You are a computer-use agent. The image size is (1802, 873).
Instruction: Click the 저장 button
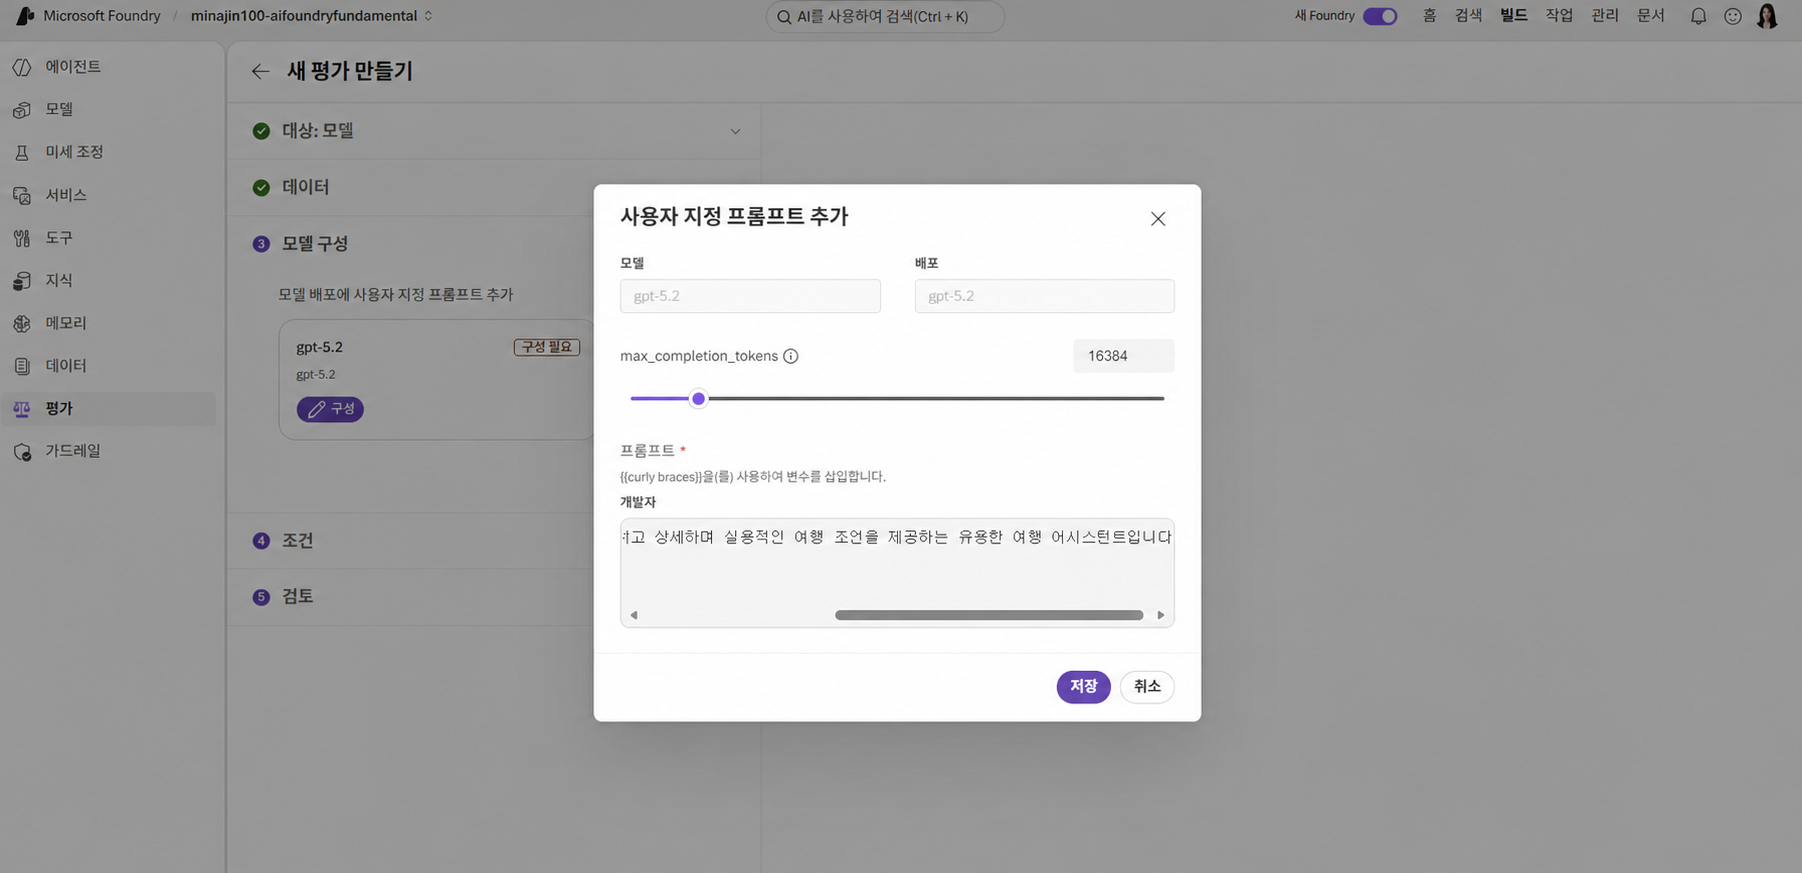pos(1083,687)
